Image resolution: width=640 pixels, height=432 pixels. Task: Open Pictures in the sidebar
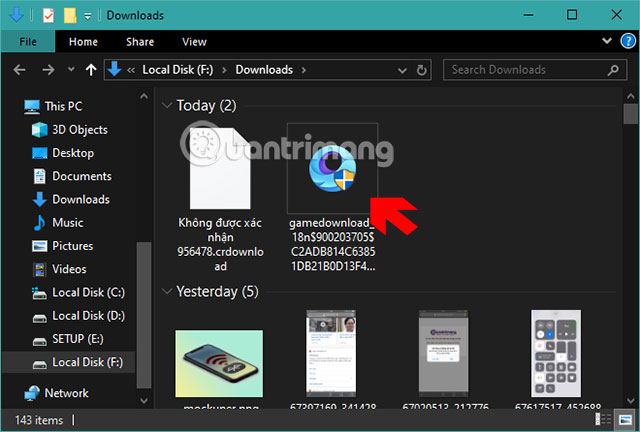[x=62, y=246]
